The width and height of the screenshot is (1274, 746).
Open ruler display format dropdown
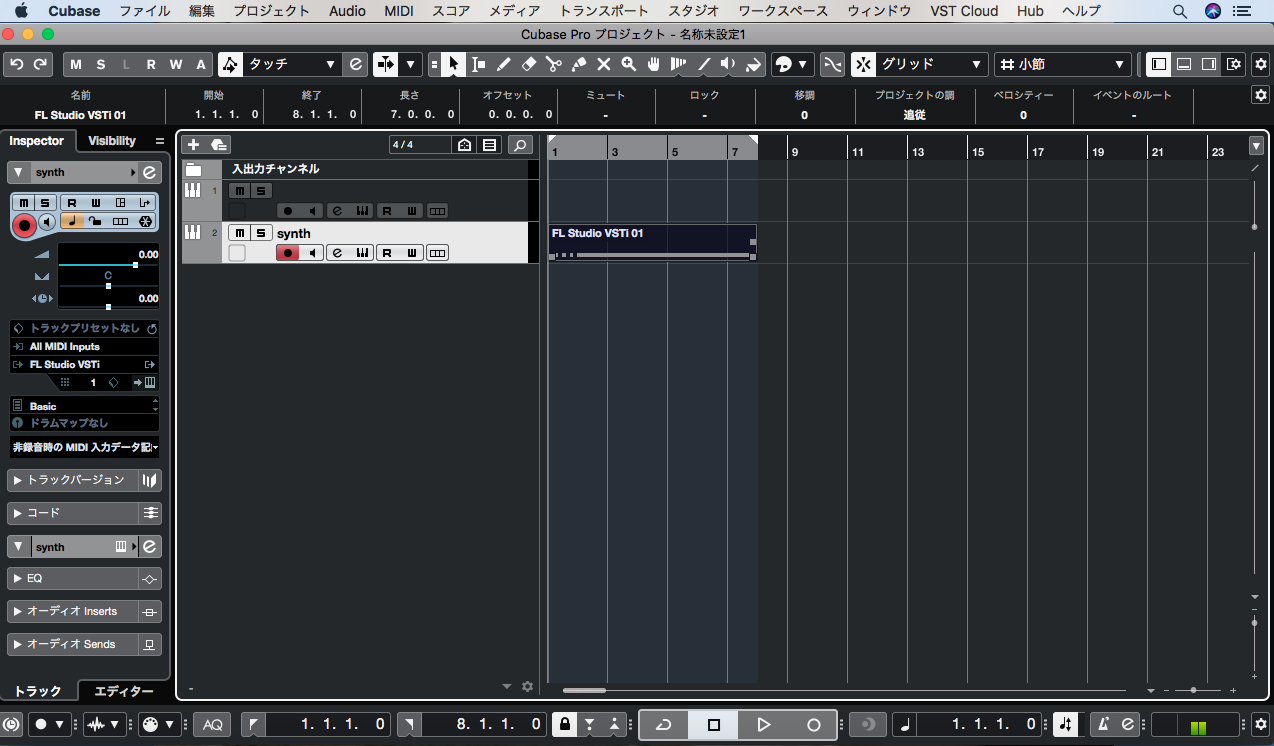[1256, 146]
